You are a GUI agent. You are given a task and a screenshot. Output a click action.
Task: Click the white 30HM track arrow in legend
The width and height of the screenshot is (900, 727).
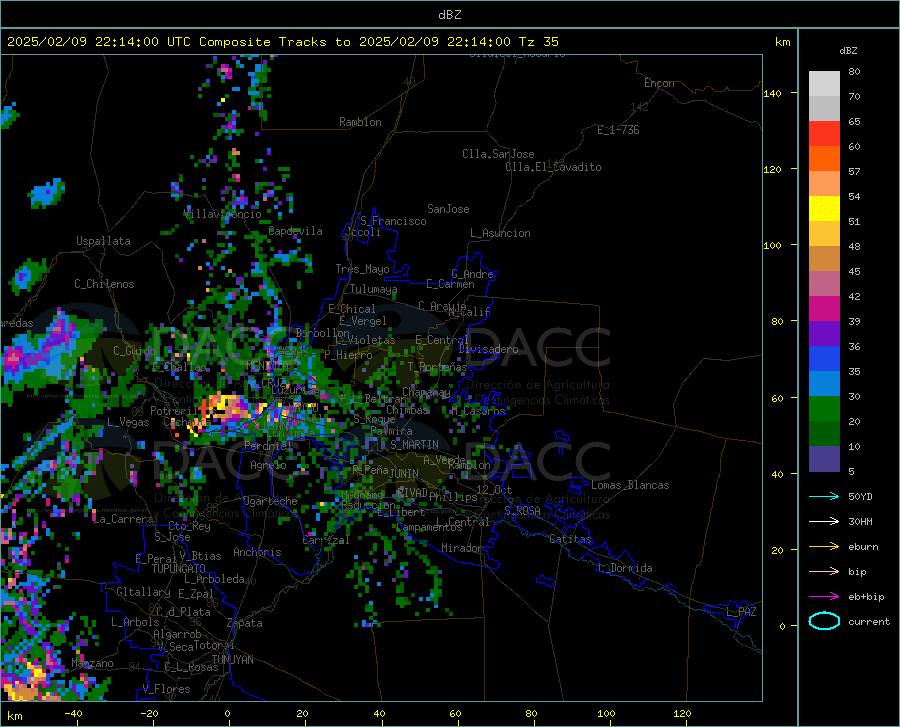click(824, 522)
